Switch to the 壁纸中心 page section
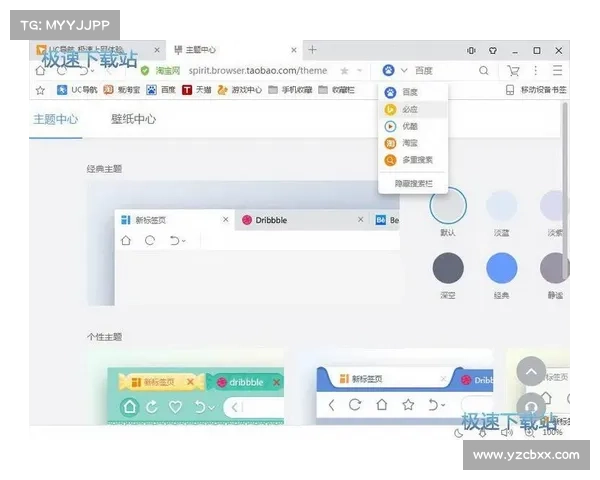This screenshot has height=480, width=600. [133, 119]
